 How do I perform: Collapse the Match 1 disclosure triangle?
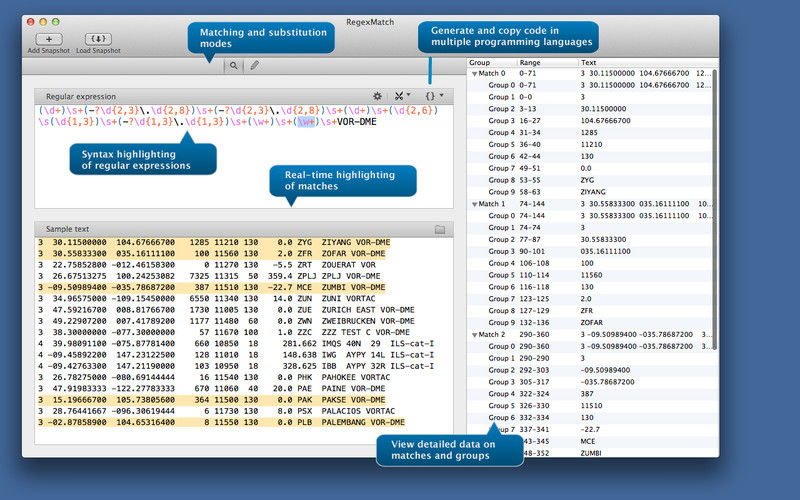pyautogui.click(x=474, y=205)
